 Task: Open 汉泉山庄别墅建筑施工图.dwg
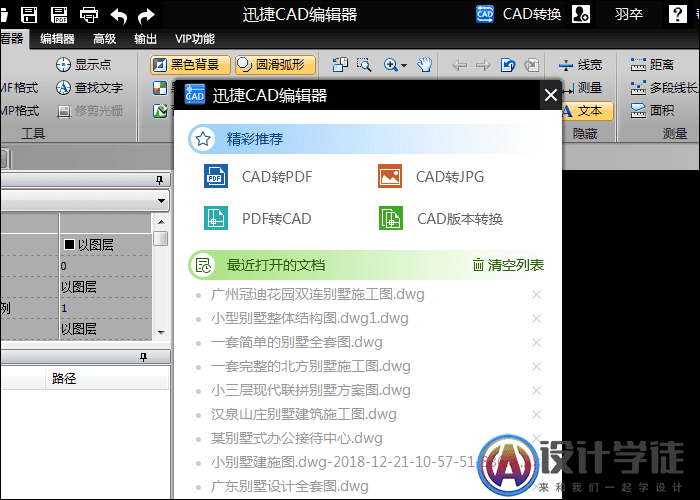click(304, 415)
